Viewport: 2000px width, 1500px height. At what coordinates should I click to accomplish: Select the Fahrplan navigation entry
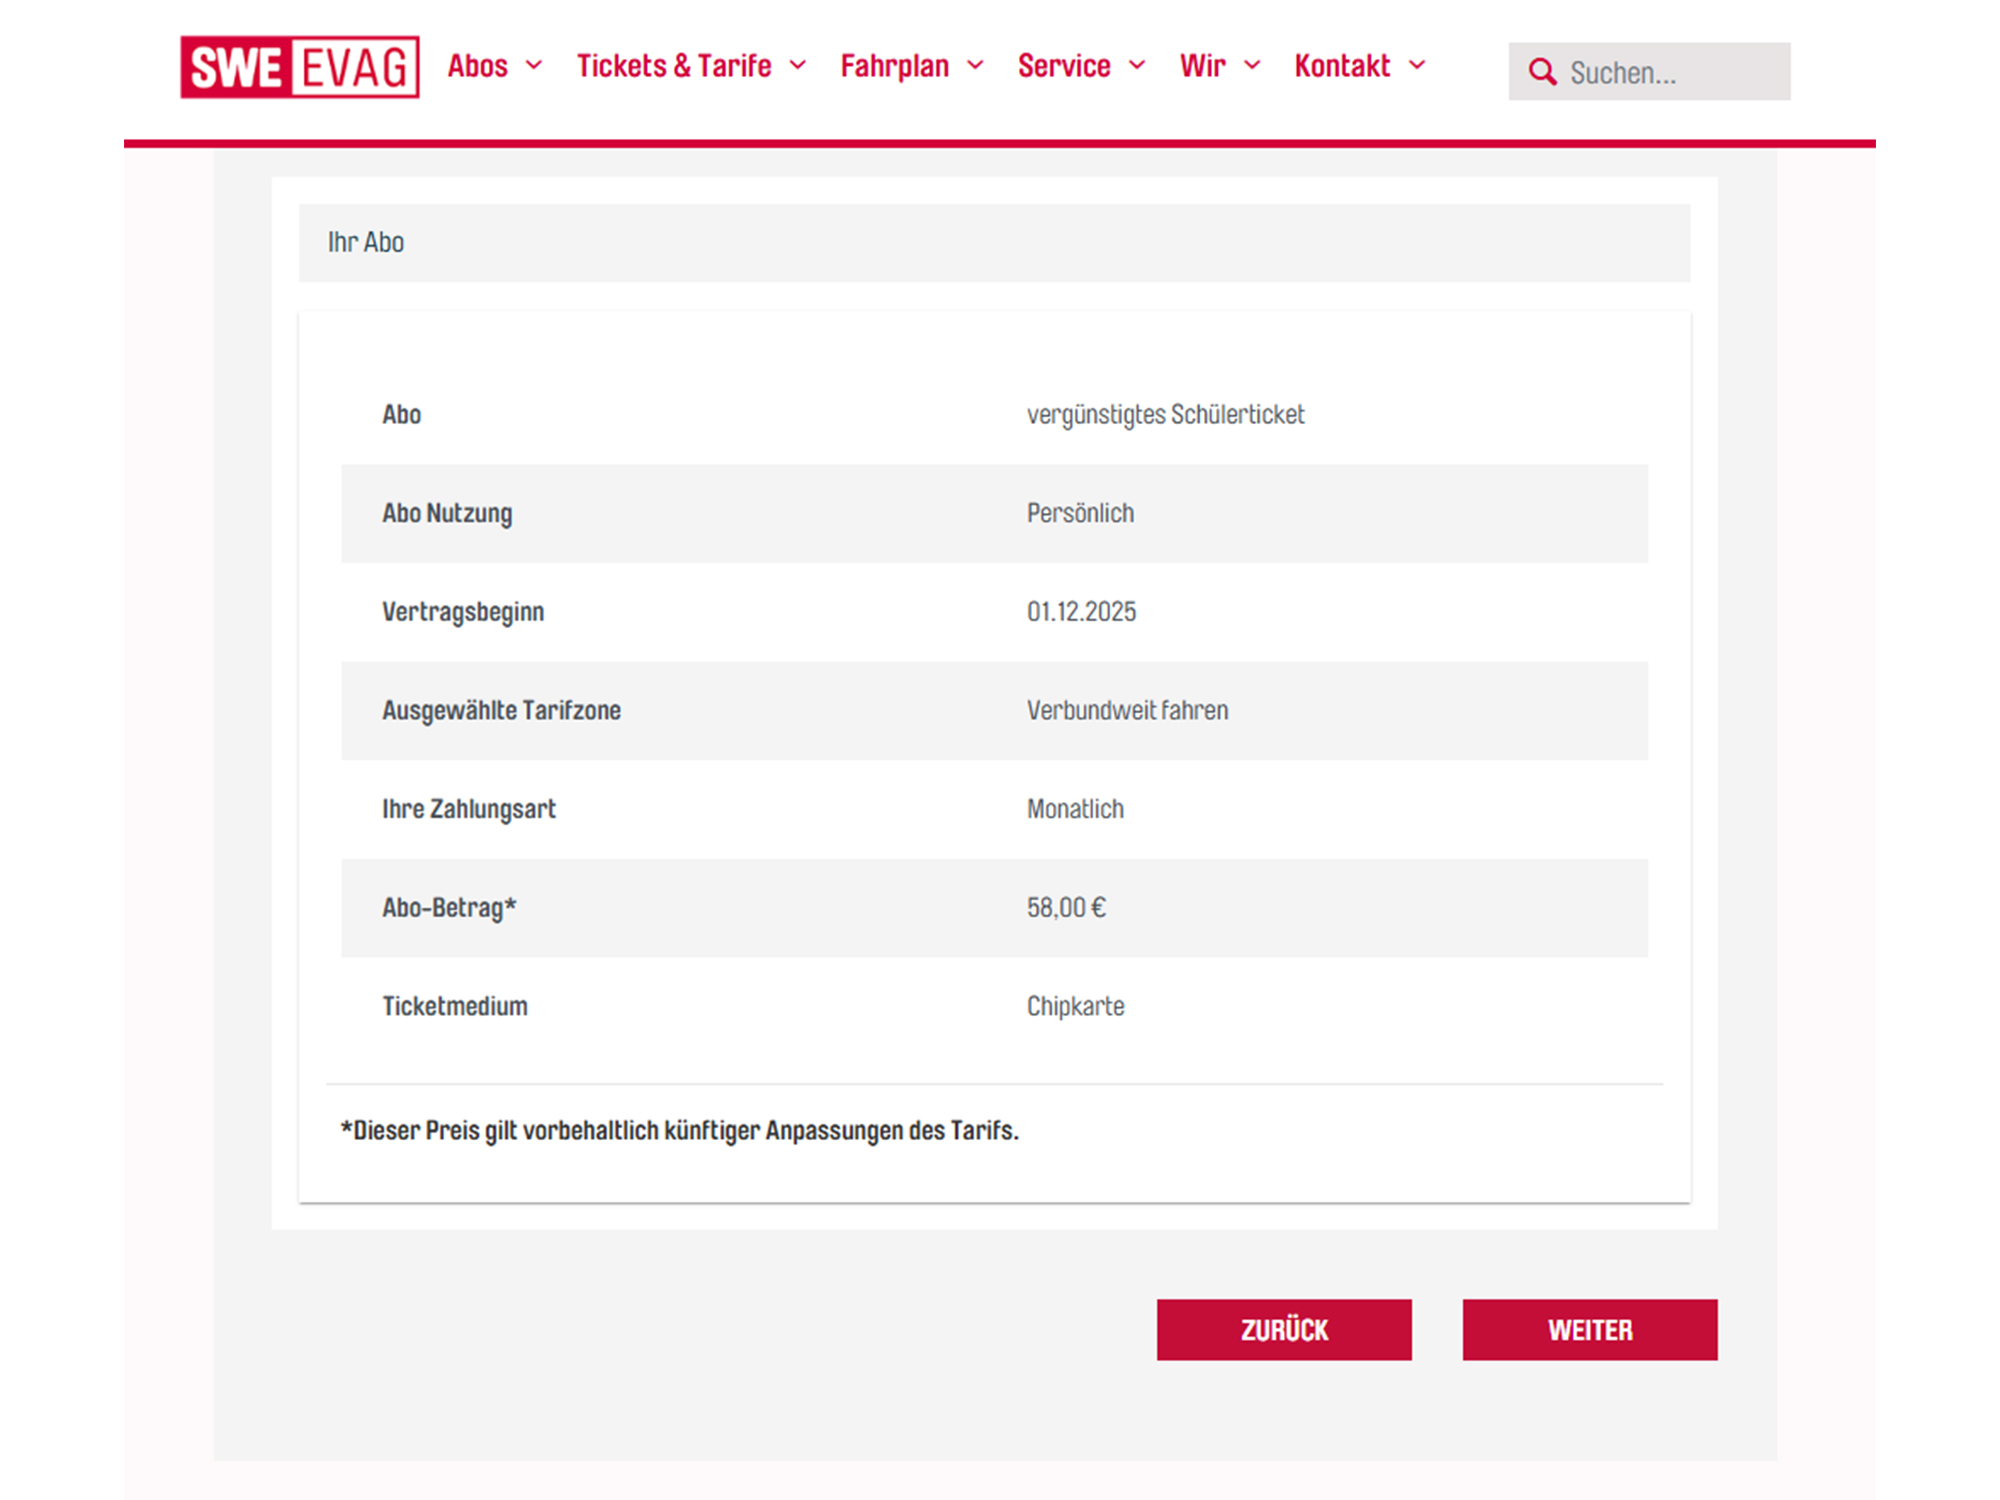pos(894,66)
